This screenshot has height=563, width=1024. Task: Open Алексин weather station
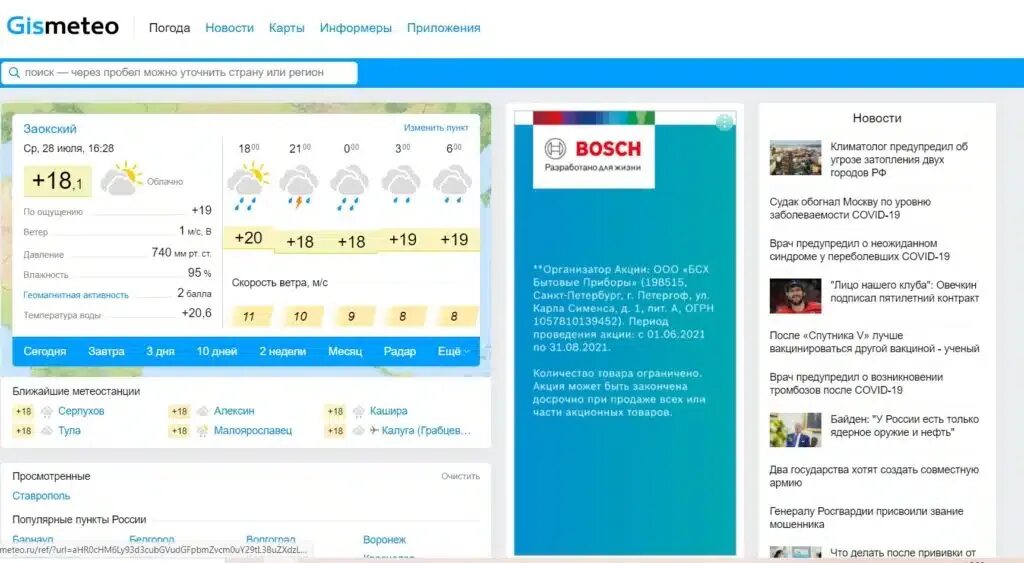[x=234, y=411]
